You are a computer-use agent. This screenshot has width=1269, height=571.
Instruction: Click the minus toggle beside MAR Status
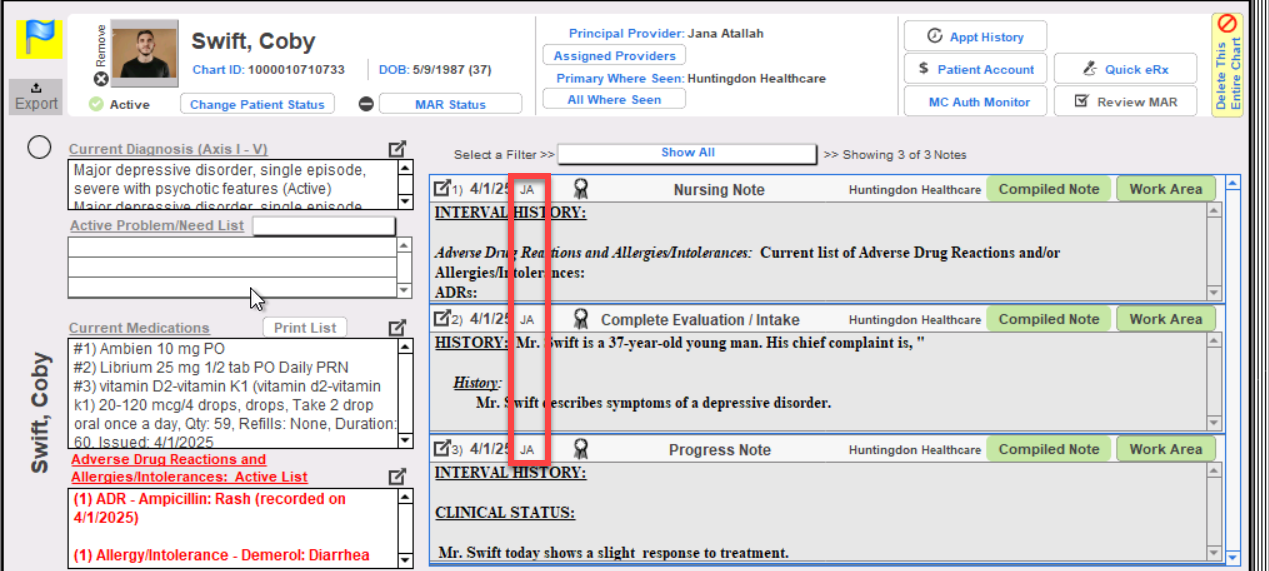point(366,104)
